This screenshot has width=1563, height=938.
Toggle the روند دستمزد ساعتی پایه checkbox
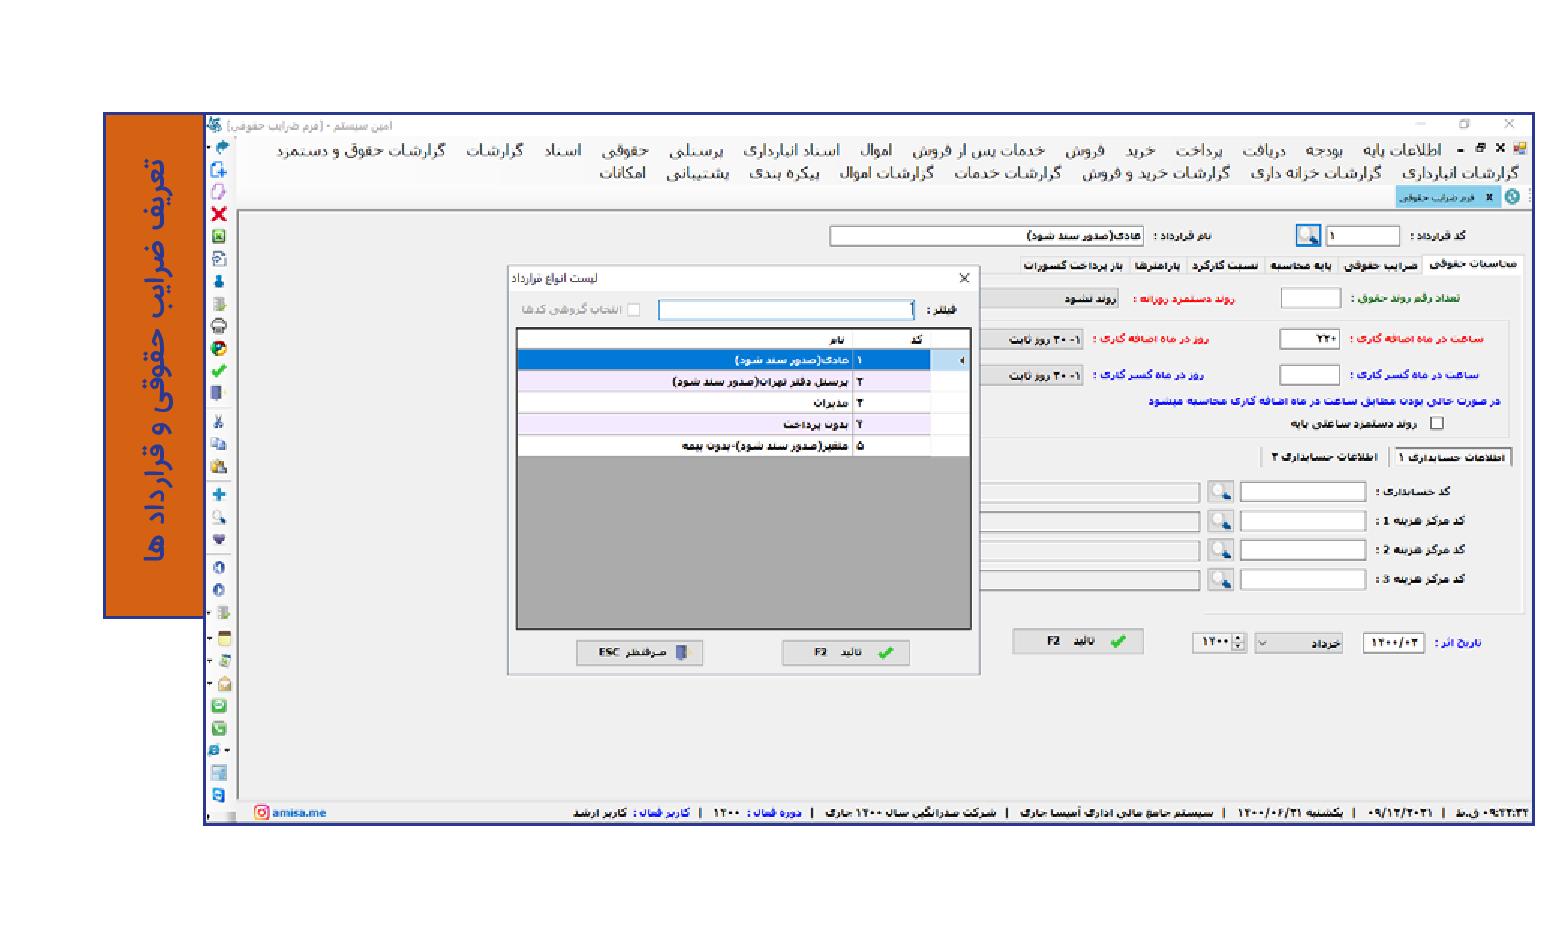point(1437,423)
